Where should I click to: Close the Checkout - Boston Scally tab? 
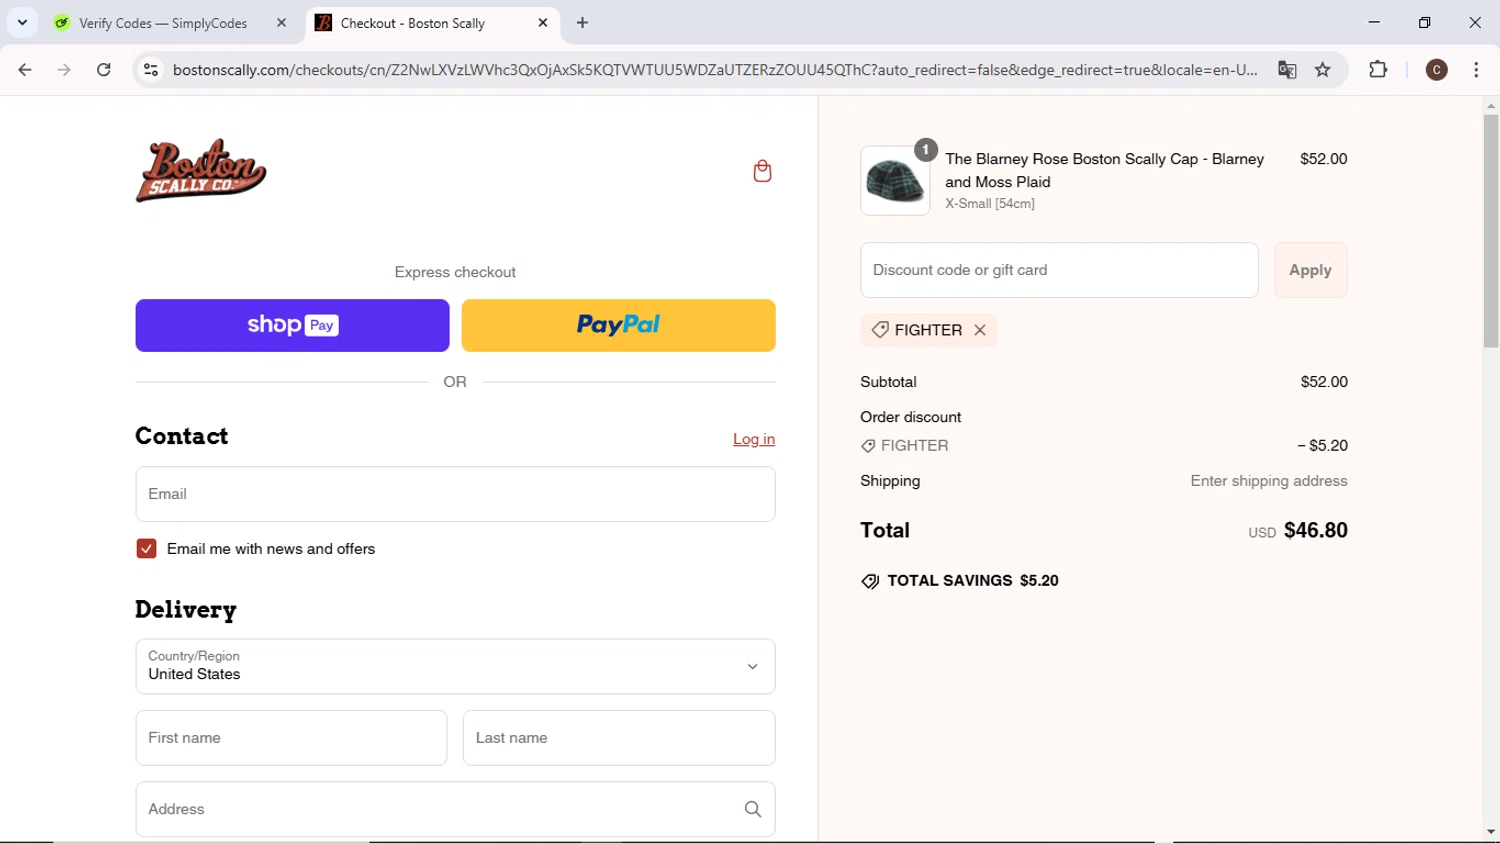543,22
